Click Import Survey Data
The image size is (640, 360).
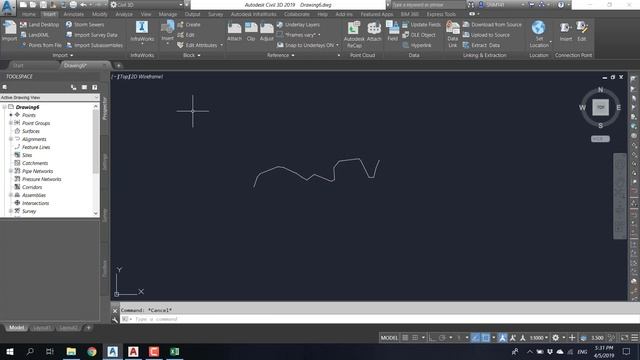(x=91, y=35)
